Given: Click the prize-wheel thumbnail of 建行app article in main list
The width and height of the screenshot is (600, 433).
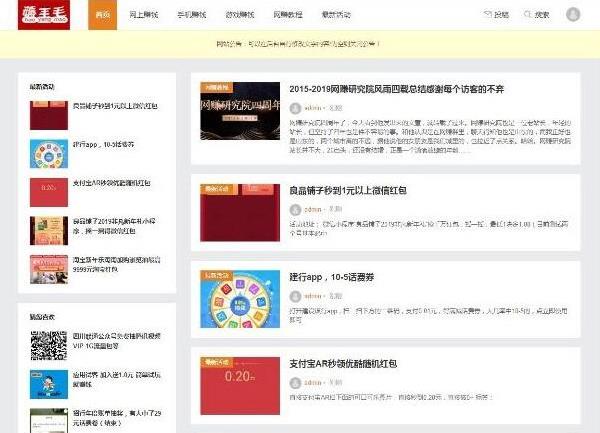Looking at the screenshot, I should tap(240, 299).
